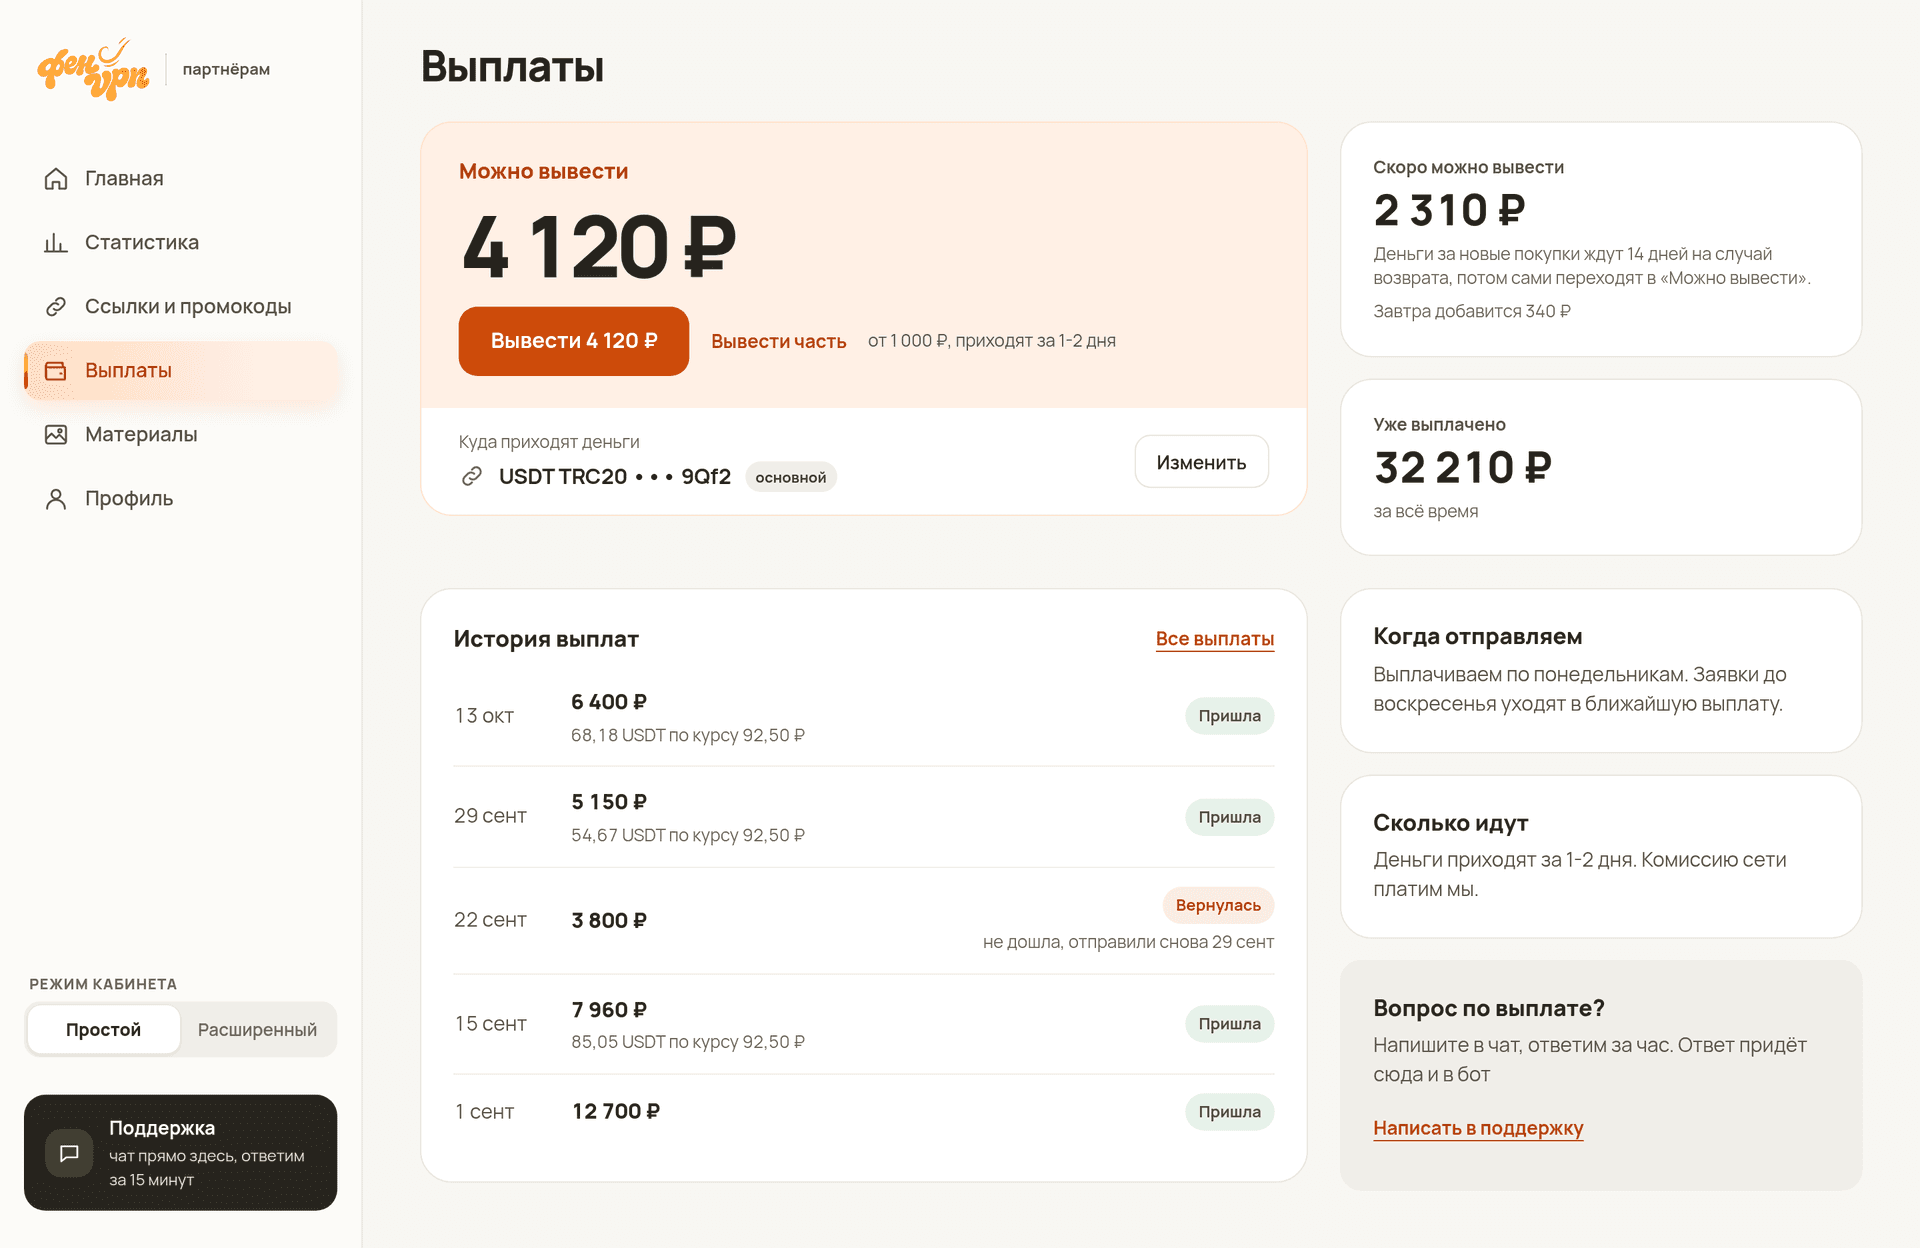Click the партнёрам label by the logo
The width and height of the screenshot is (1920, 1248).
226,69
